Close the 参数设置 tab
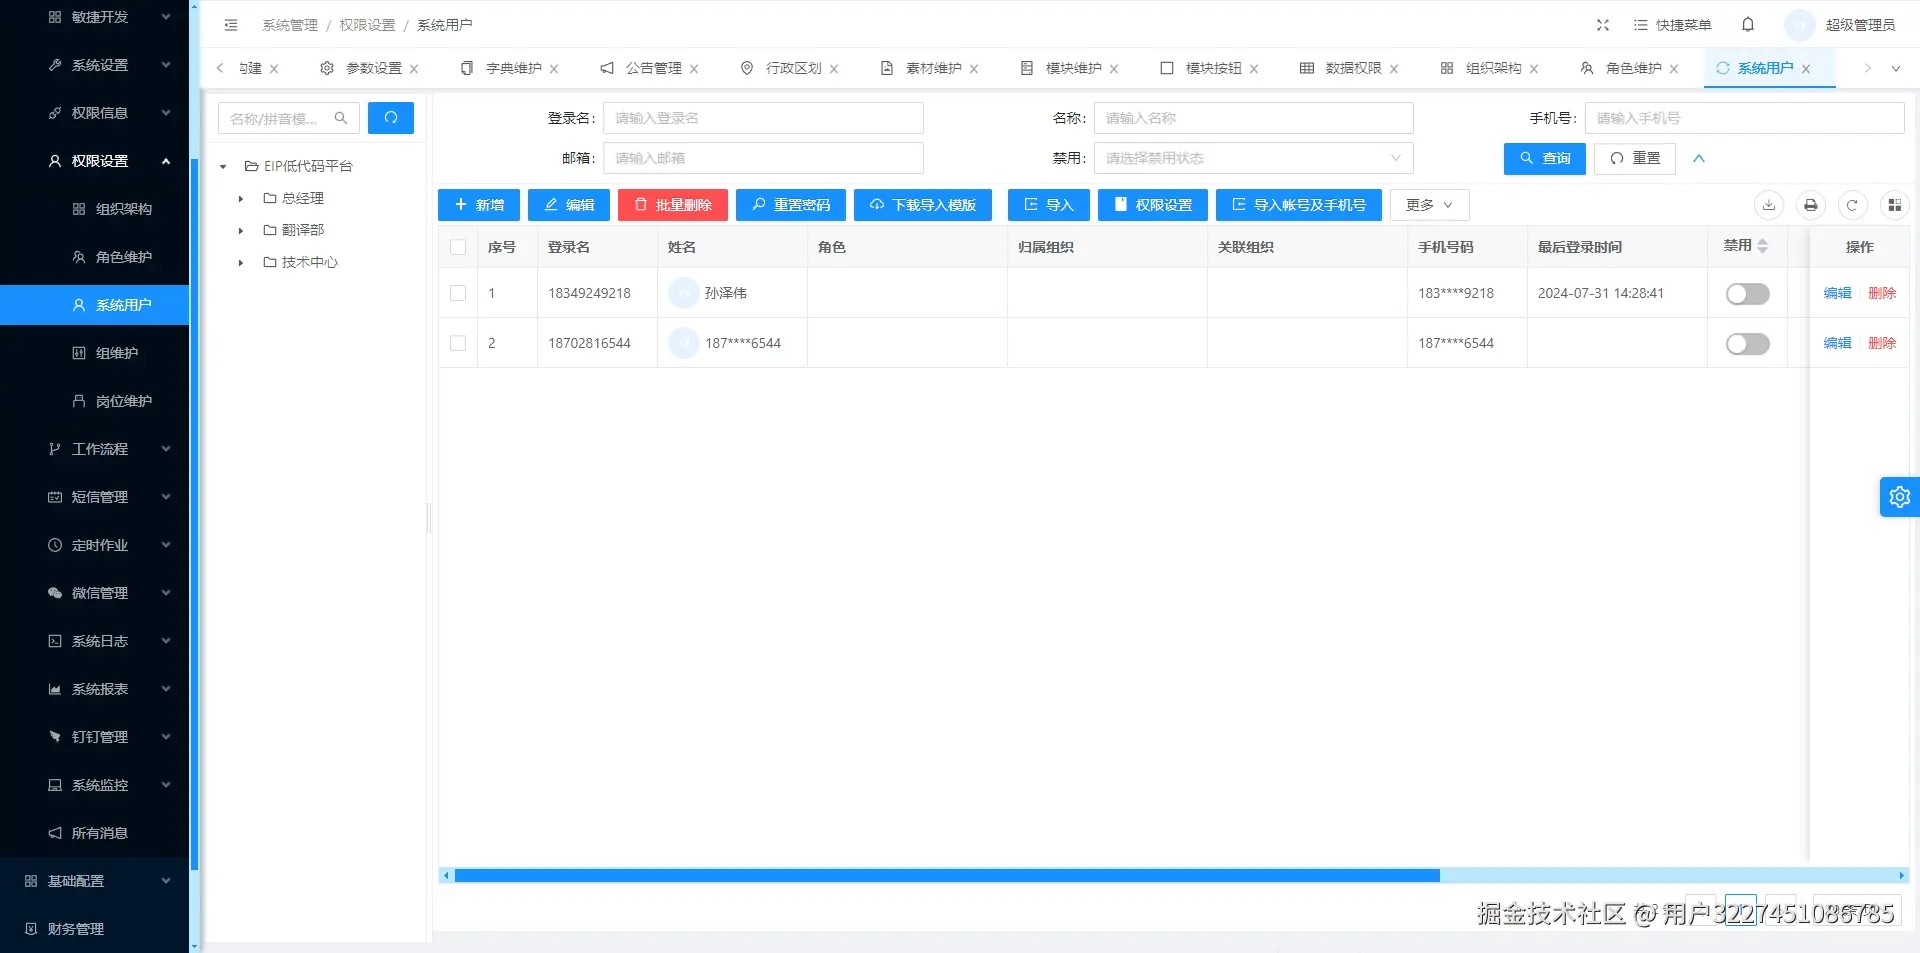 coord(414,69)
